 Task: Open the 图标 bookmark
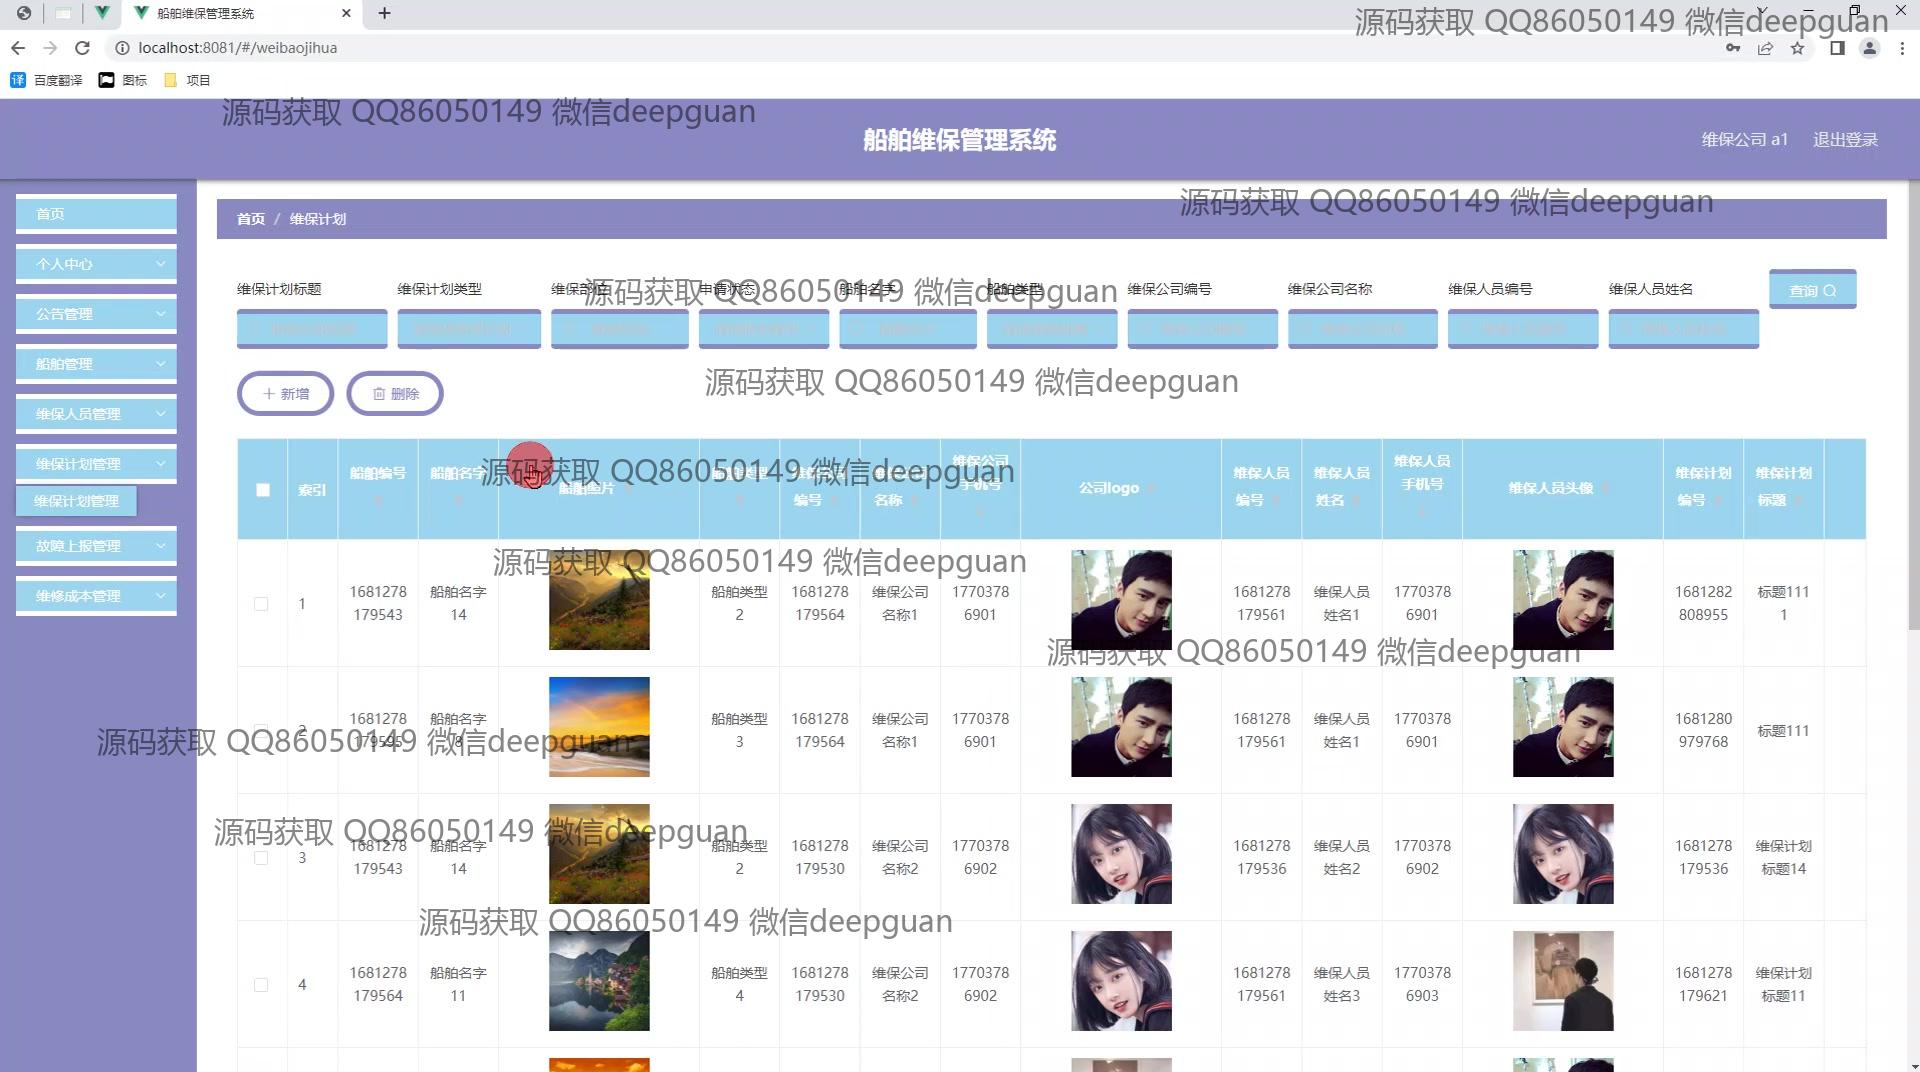click(x=123, y=80)
